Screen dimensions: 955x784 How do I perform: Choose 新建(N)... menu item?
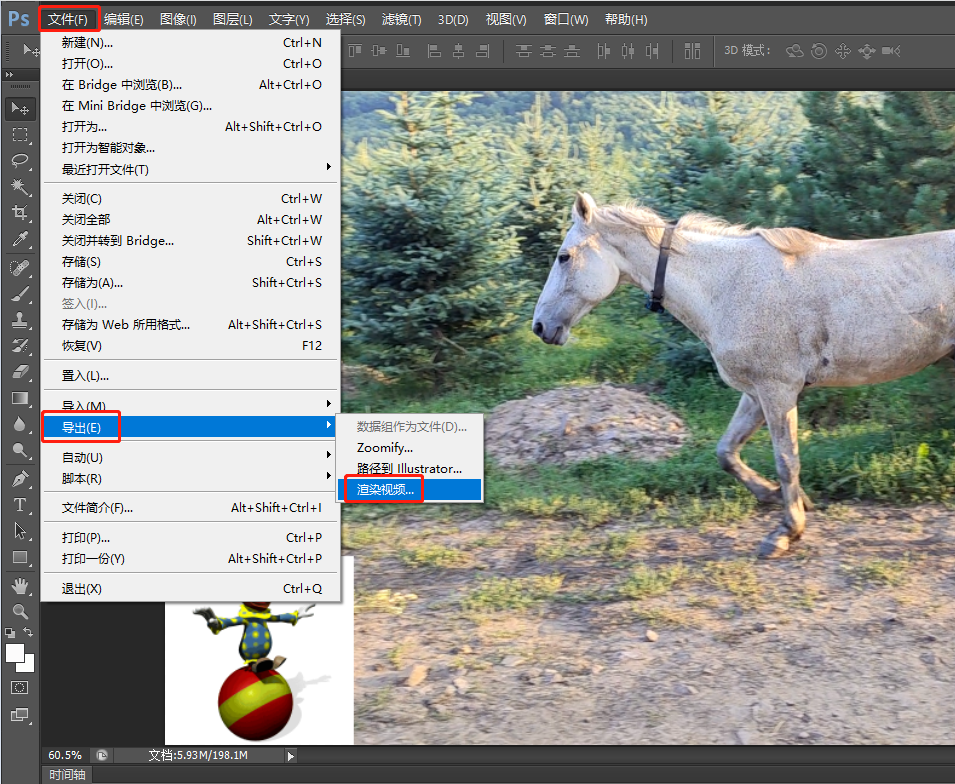(189, 43)
